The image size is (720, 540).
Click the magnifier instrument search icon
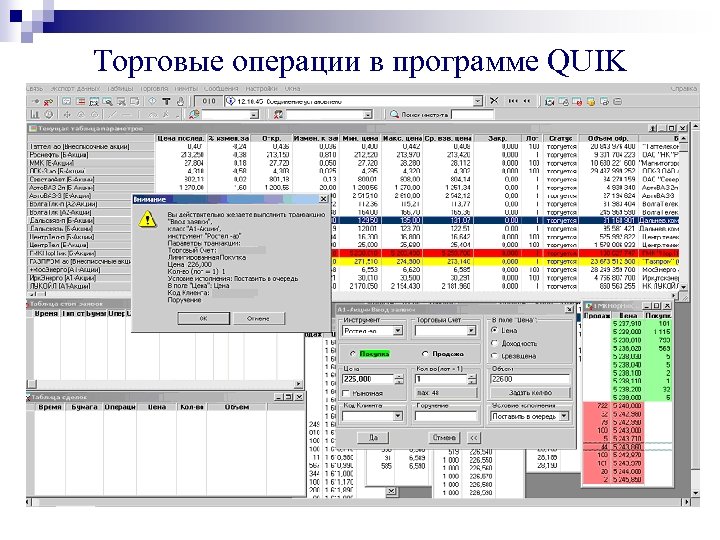(x=394, y=114)
